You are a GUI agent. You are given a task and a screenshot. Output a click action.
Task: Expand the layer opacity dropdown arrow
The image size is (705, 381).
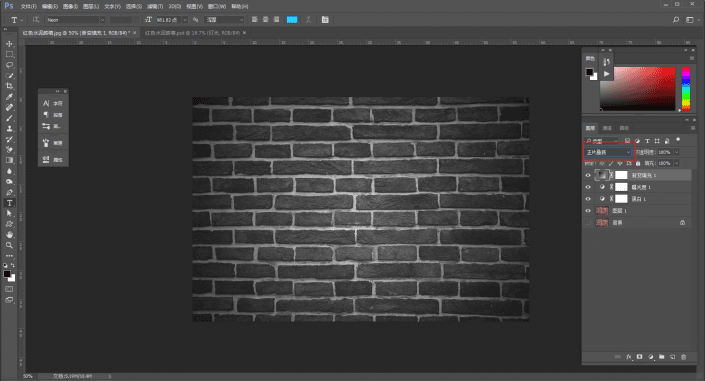click(676, 152)
